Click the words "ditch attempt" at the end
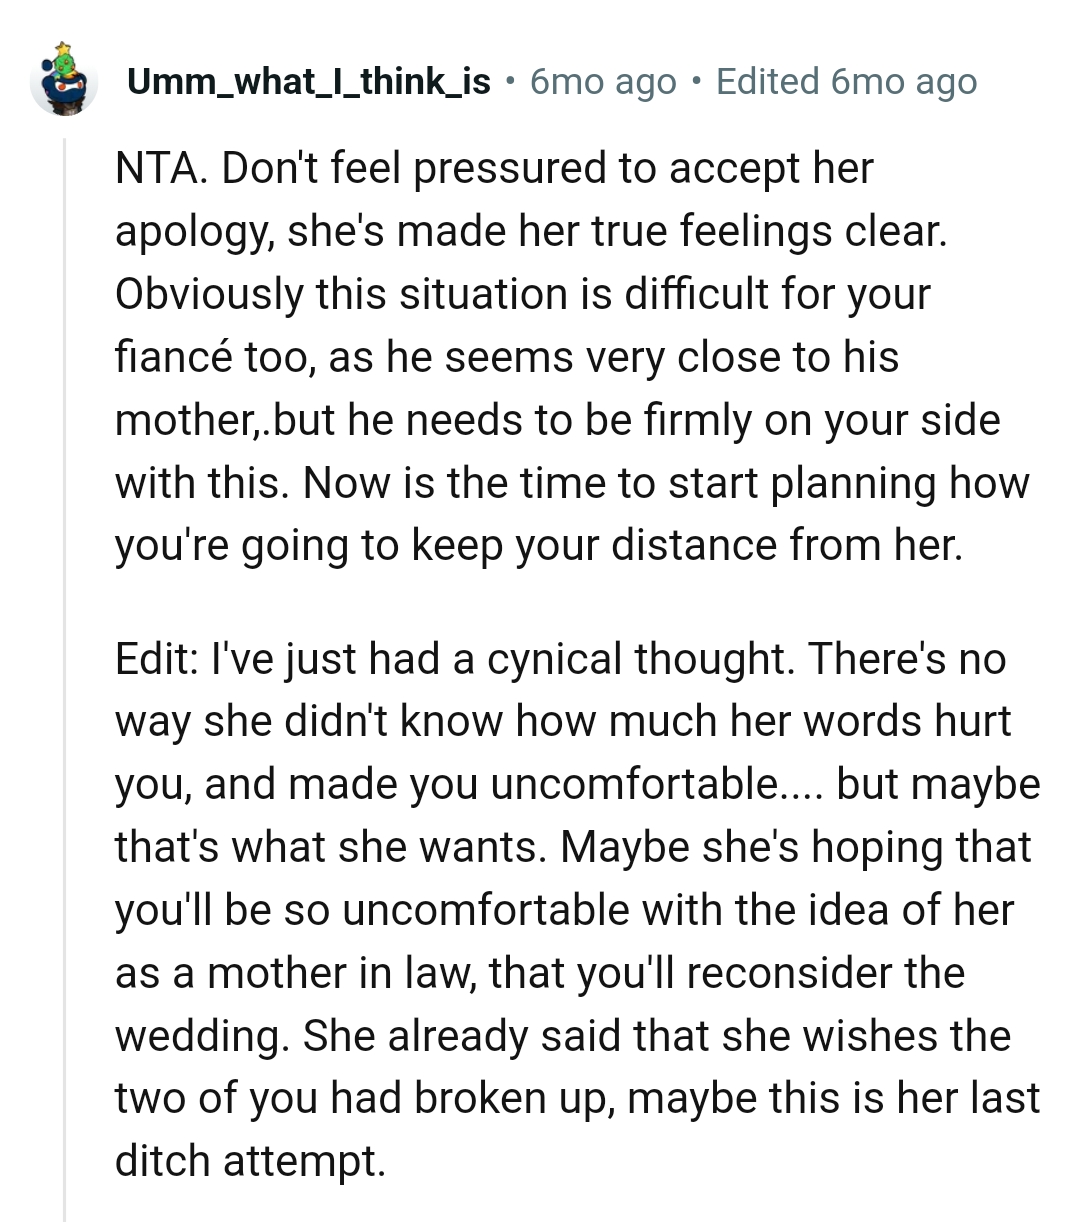This screenshot has height=1222, width=1080. tap(250, 1161)
